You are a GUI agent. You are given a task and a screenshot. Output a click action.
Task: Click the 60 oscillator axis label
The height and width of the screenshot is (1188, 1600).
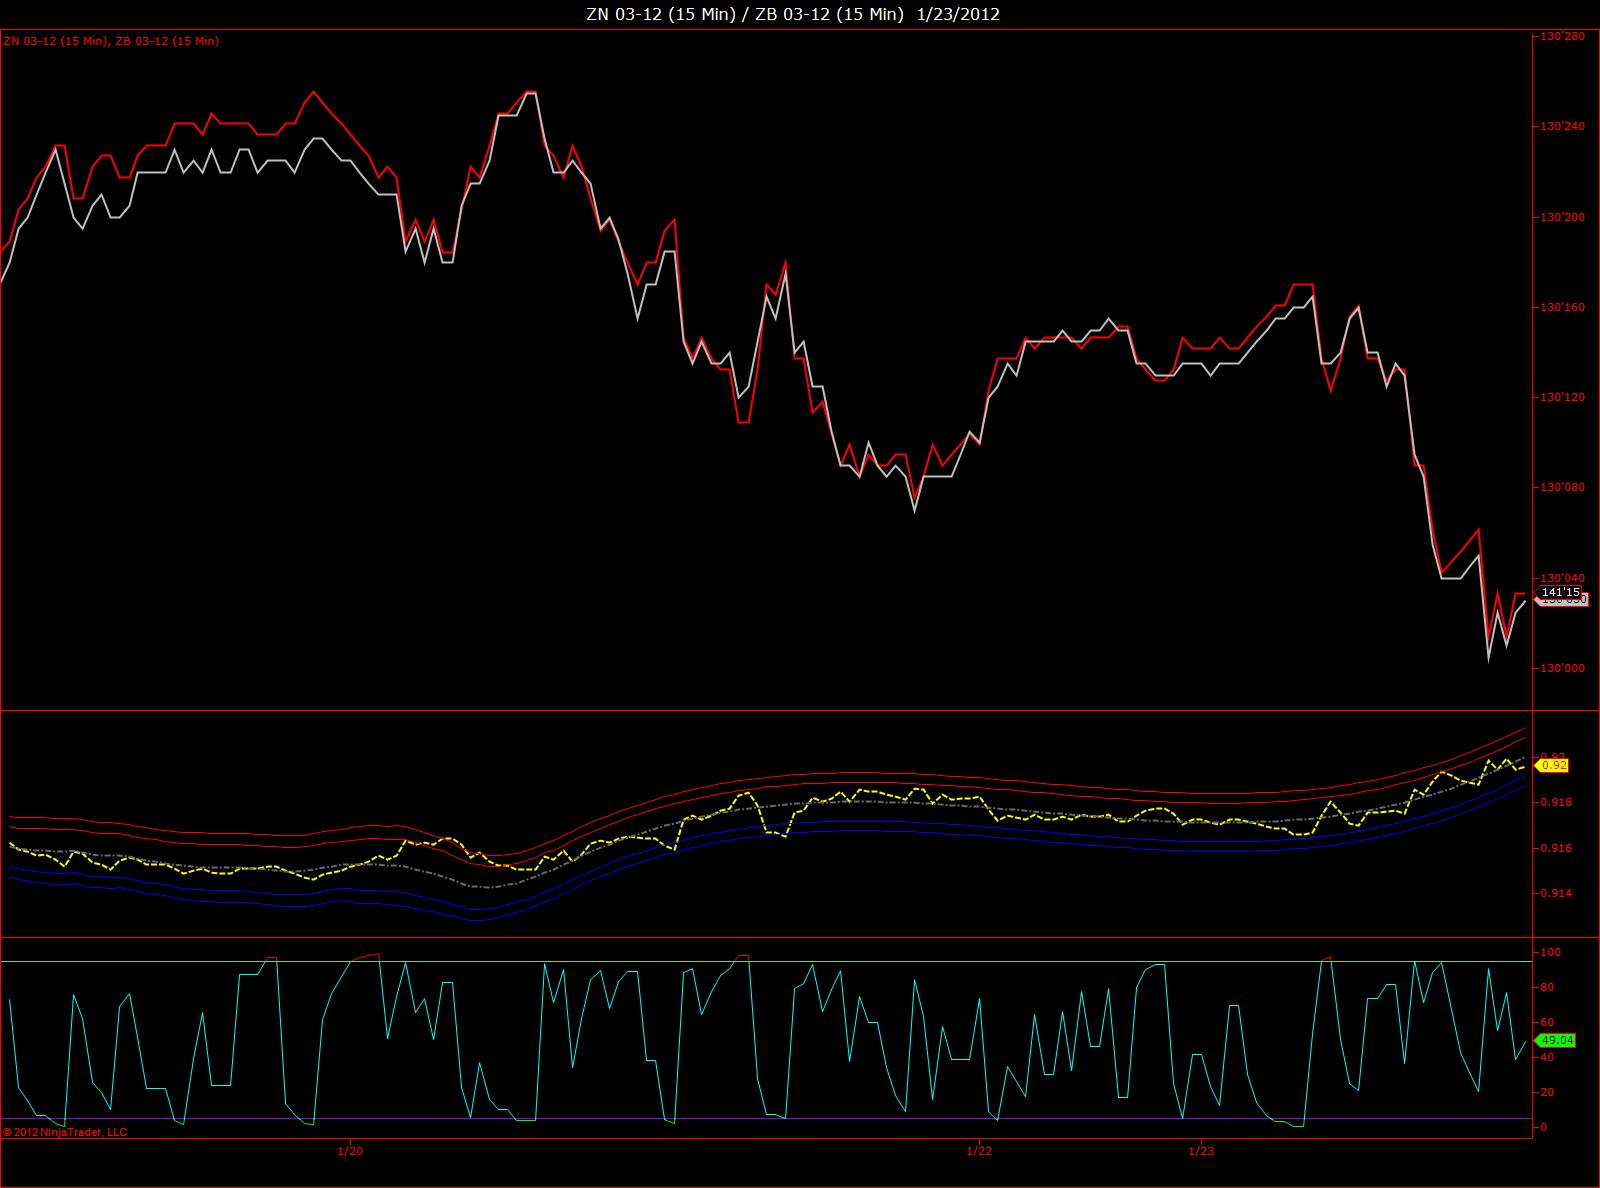click(1549, 1022)
